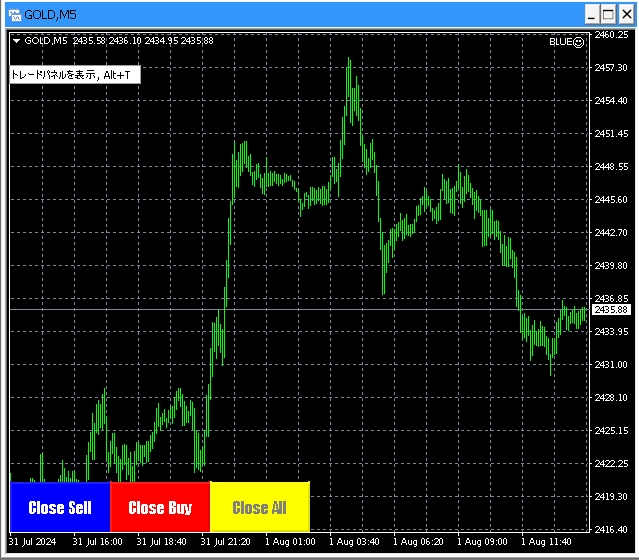Click the 2448.55 price on the scale
Screen dimensions: 639x560
click(x=610, y=167)
